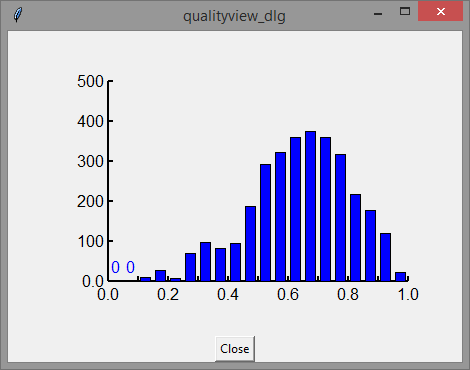Click the second blue 0 label
470x370 pixels.
point(130,267)
